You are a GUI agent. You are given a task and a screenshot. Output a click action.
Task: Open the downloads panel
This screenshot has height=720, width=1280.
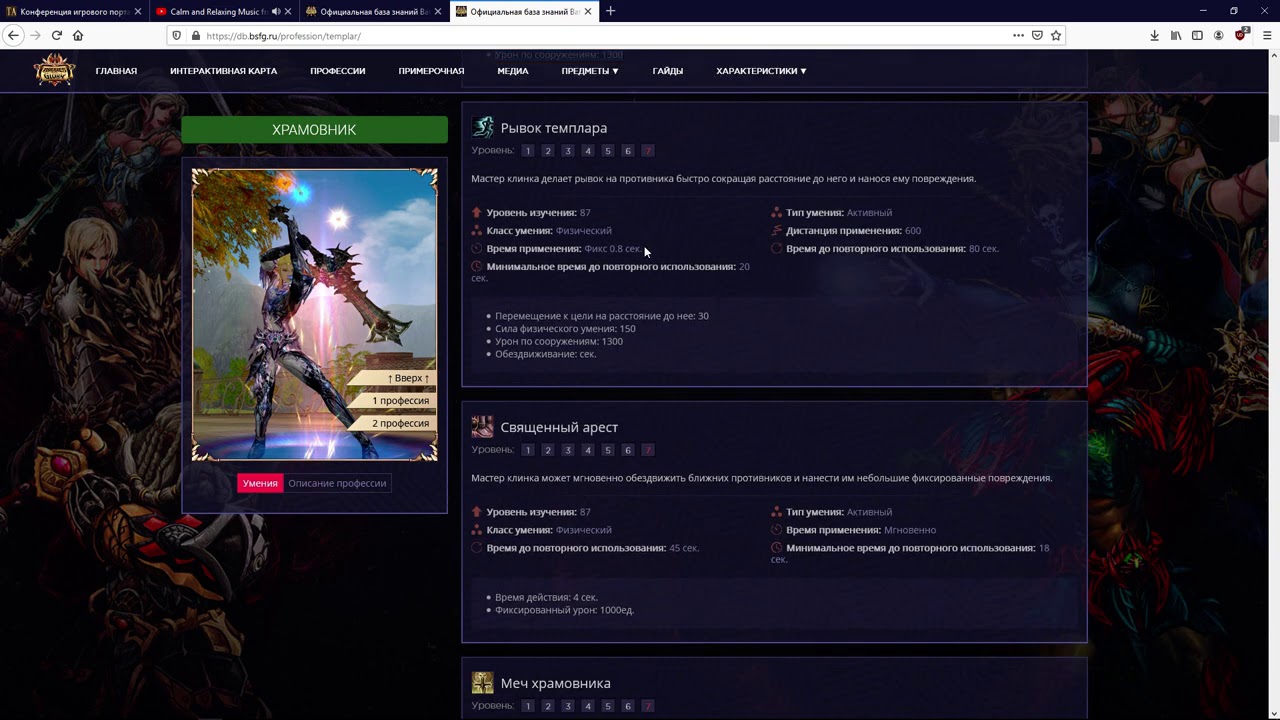1154,35
